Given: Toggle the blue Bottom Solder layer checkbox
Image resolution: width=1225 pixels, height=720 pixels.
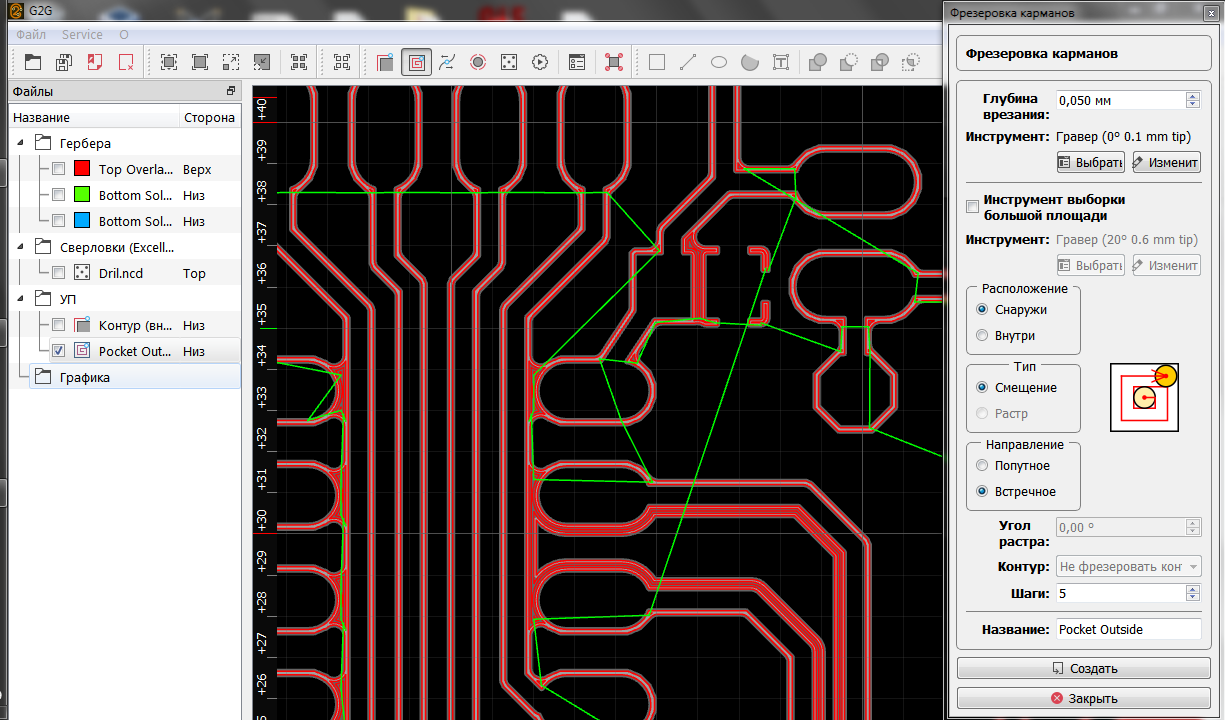Looking at the screenshot, I should [x=59, y=221].
